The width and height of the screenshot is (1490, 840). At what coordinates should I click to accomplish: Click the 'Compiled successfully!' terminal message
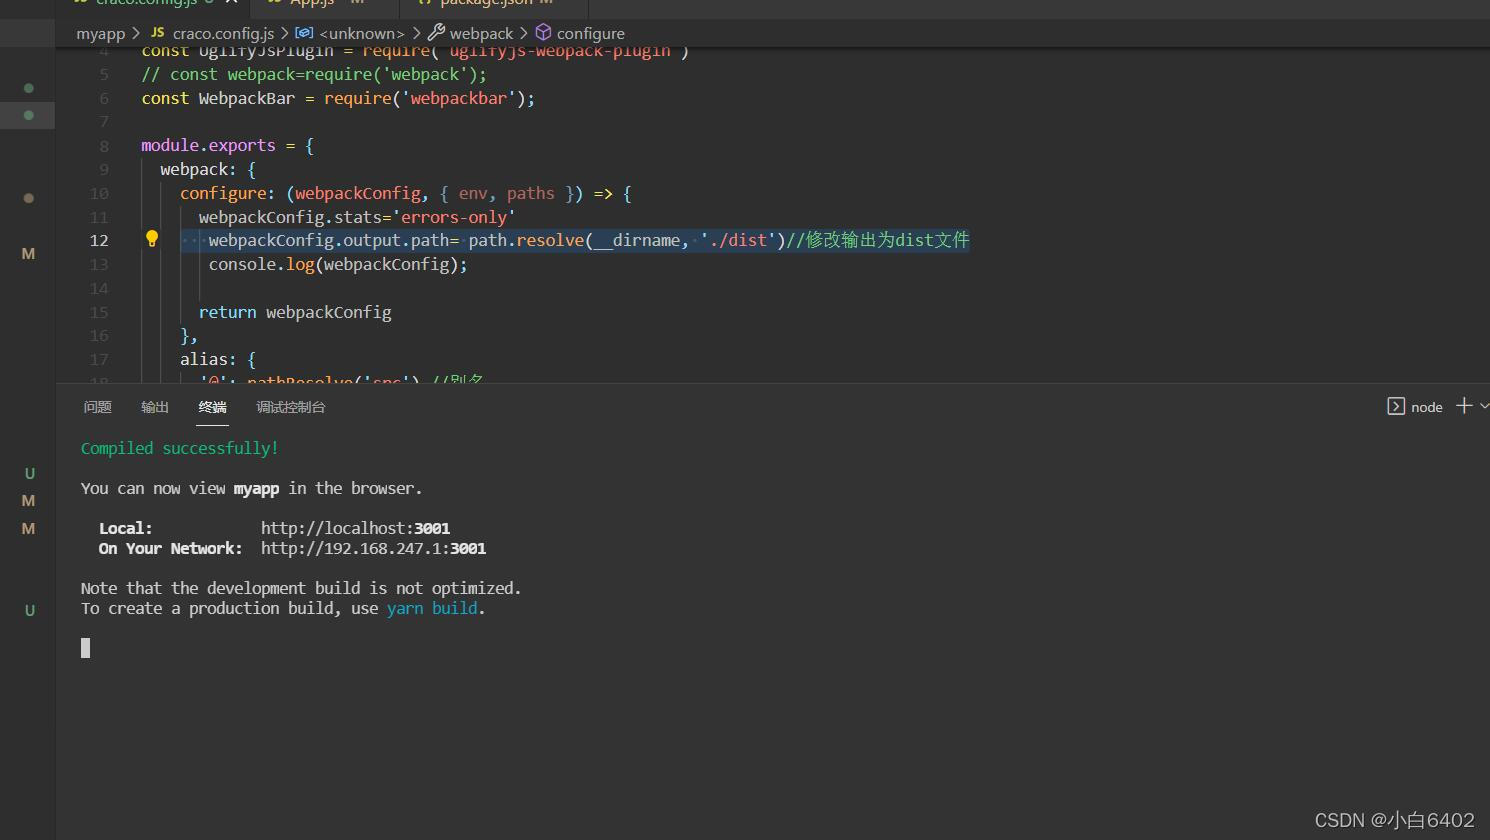[180, 448]
